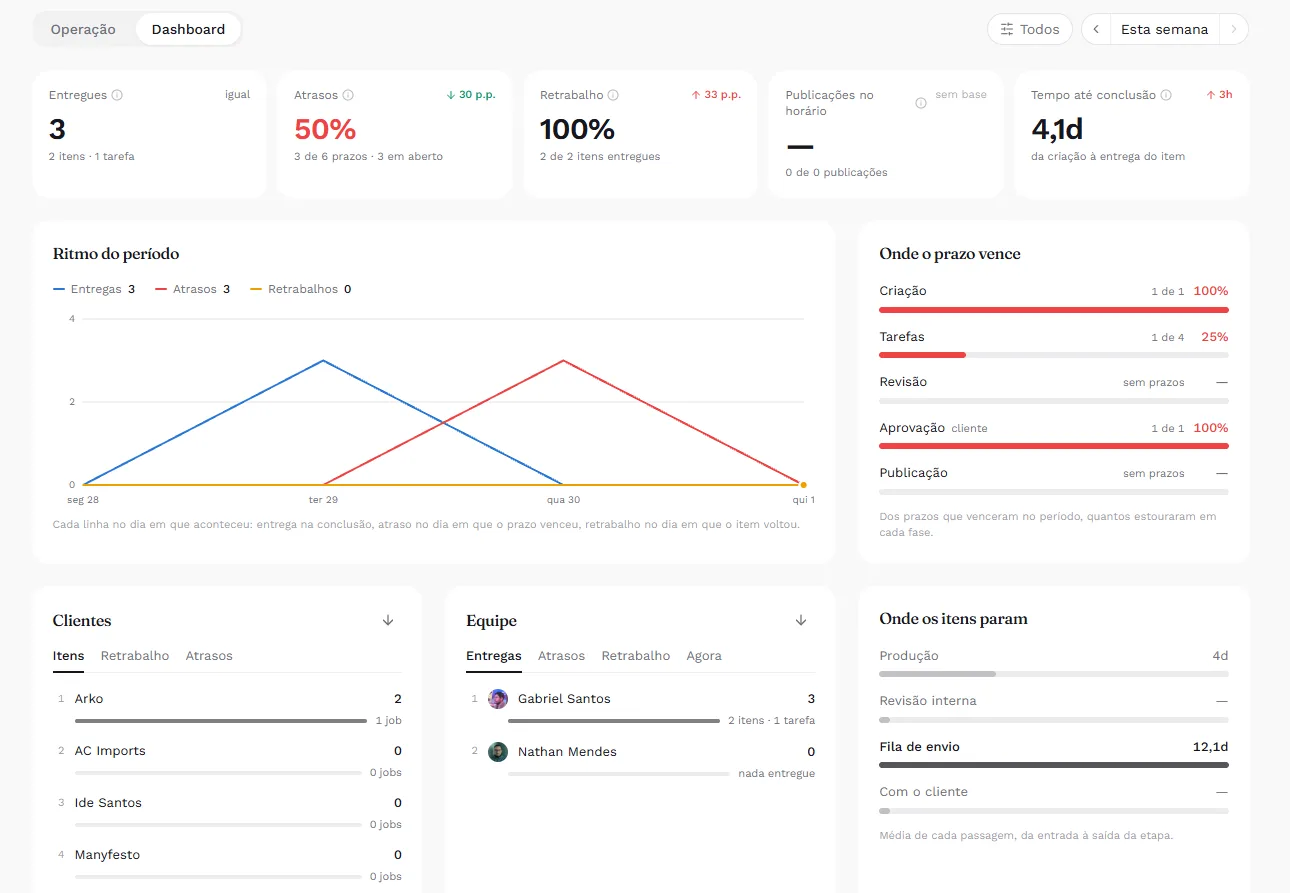Viewport: 1290px width, 893px height.
Task: Click the Tarefas deadline progress bar
Action: [1054, 355]
